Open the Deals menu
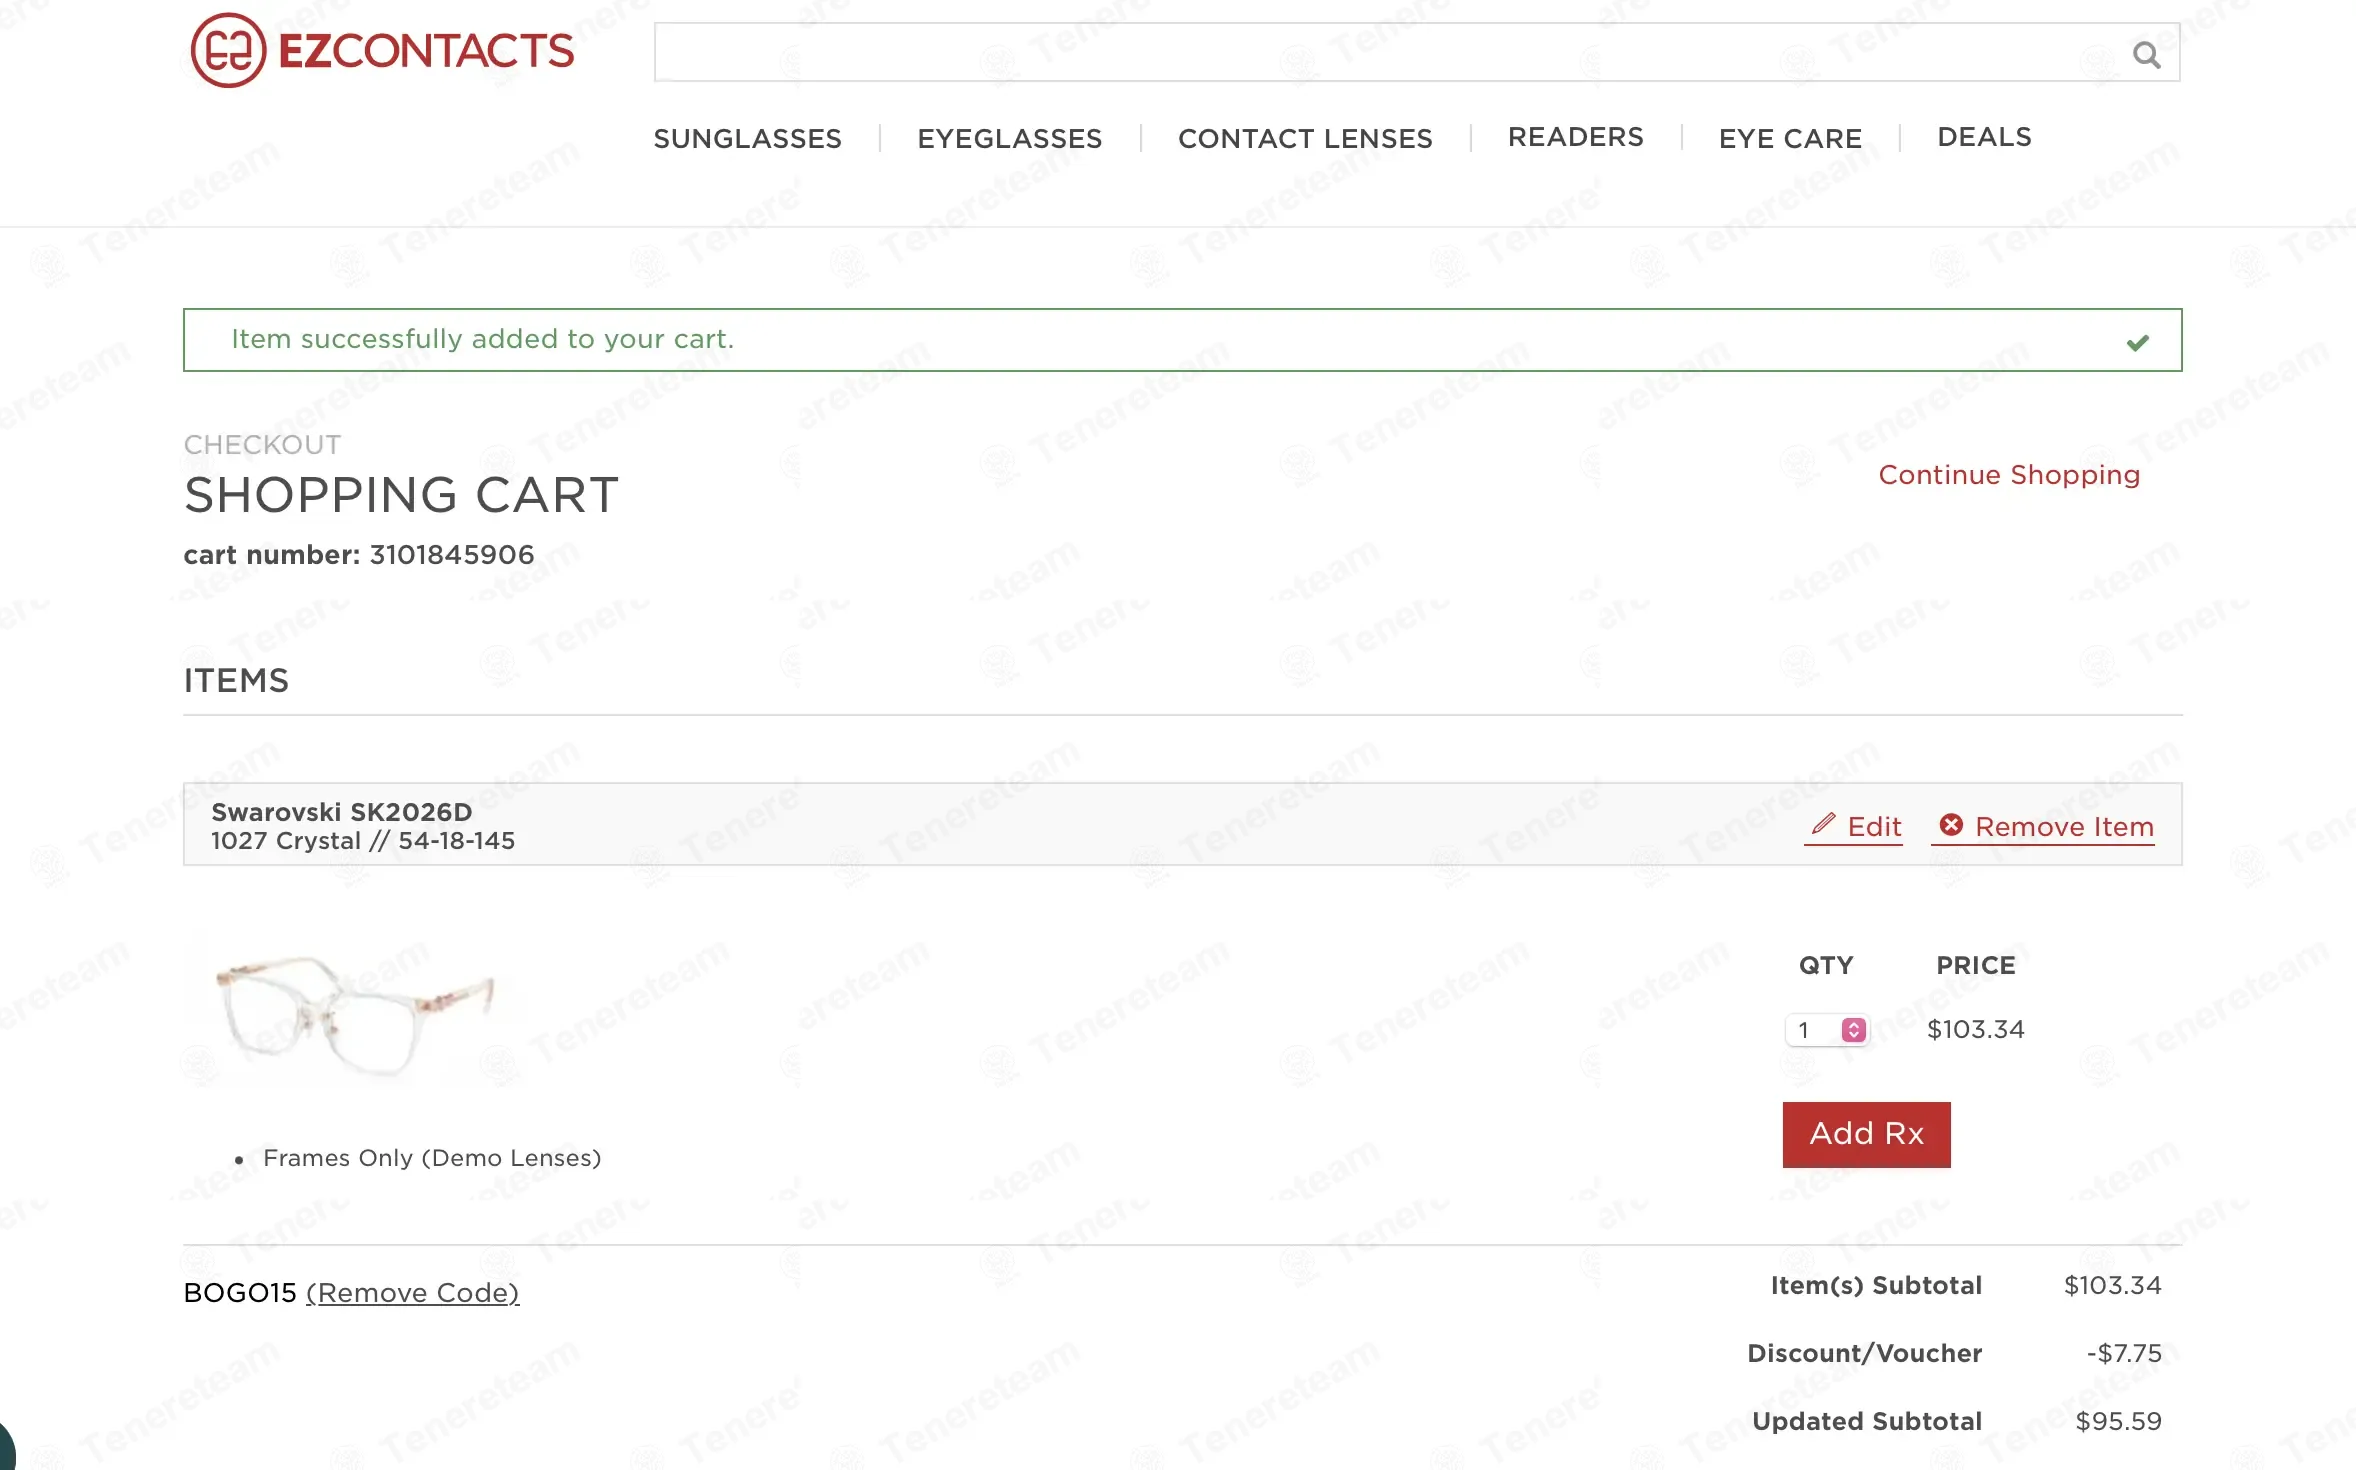Viewport: 2356px width, 1470px height. pyautogui.click(x=1983, y=137)
